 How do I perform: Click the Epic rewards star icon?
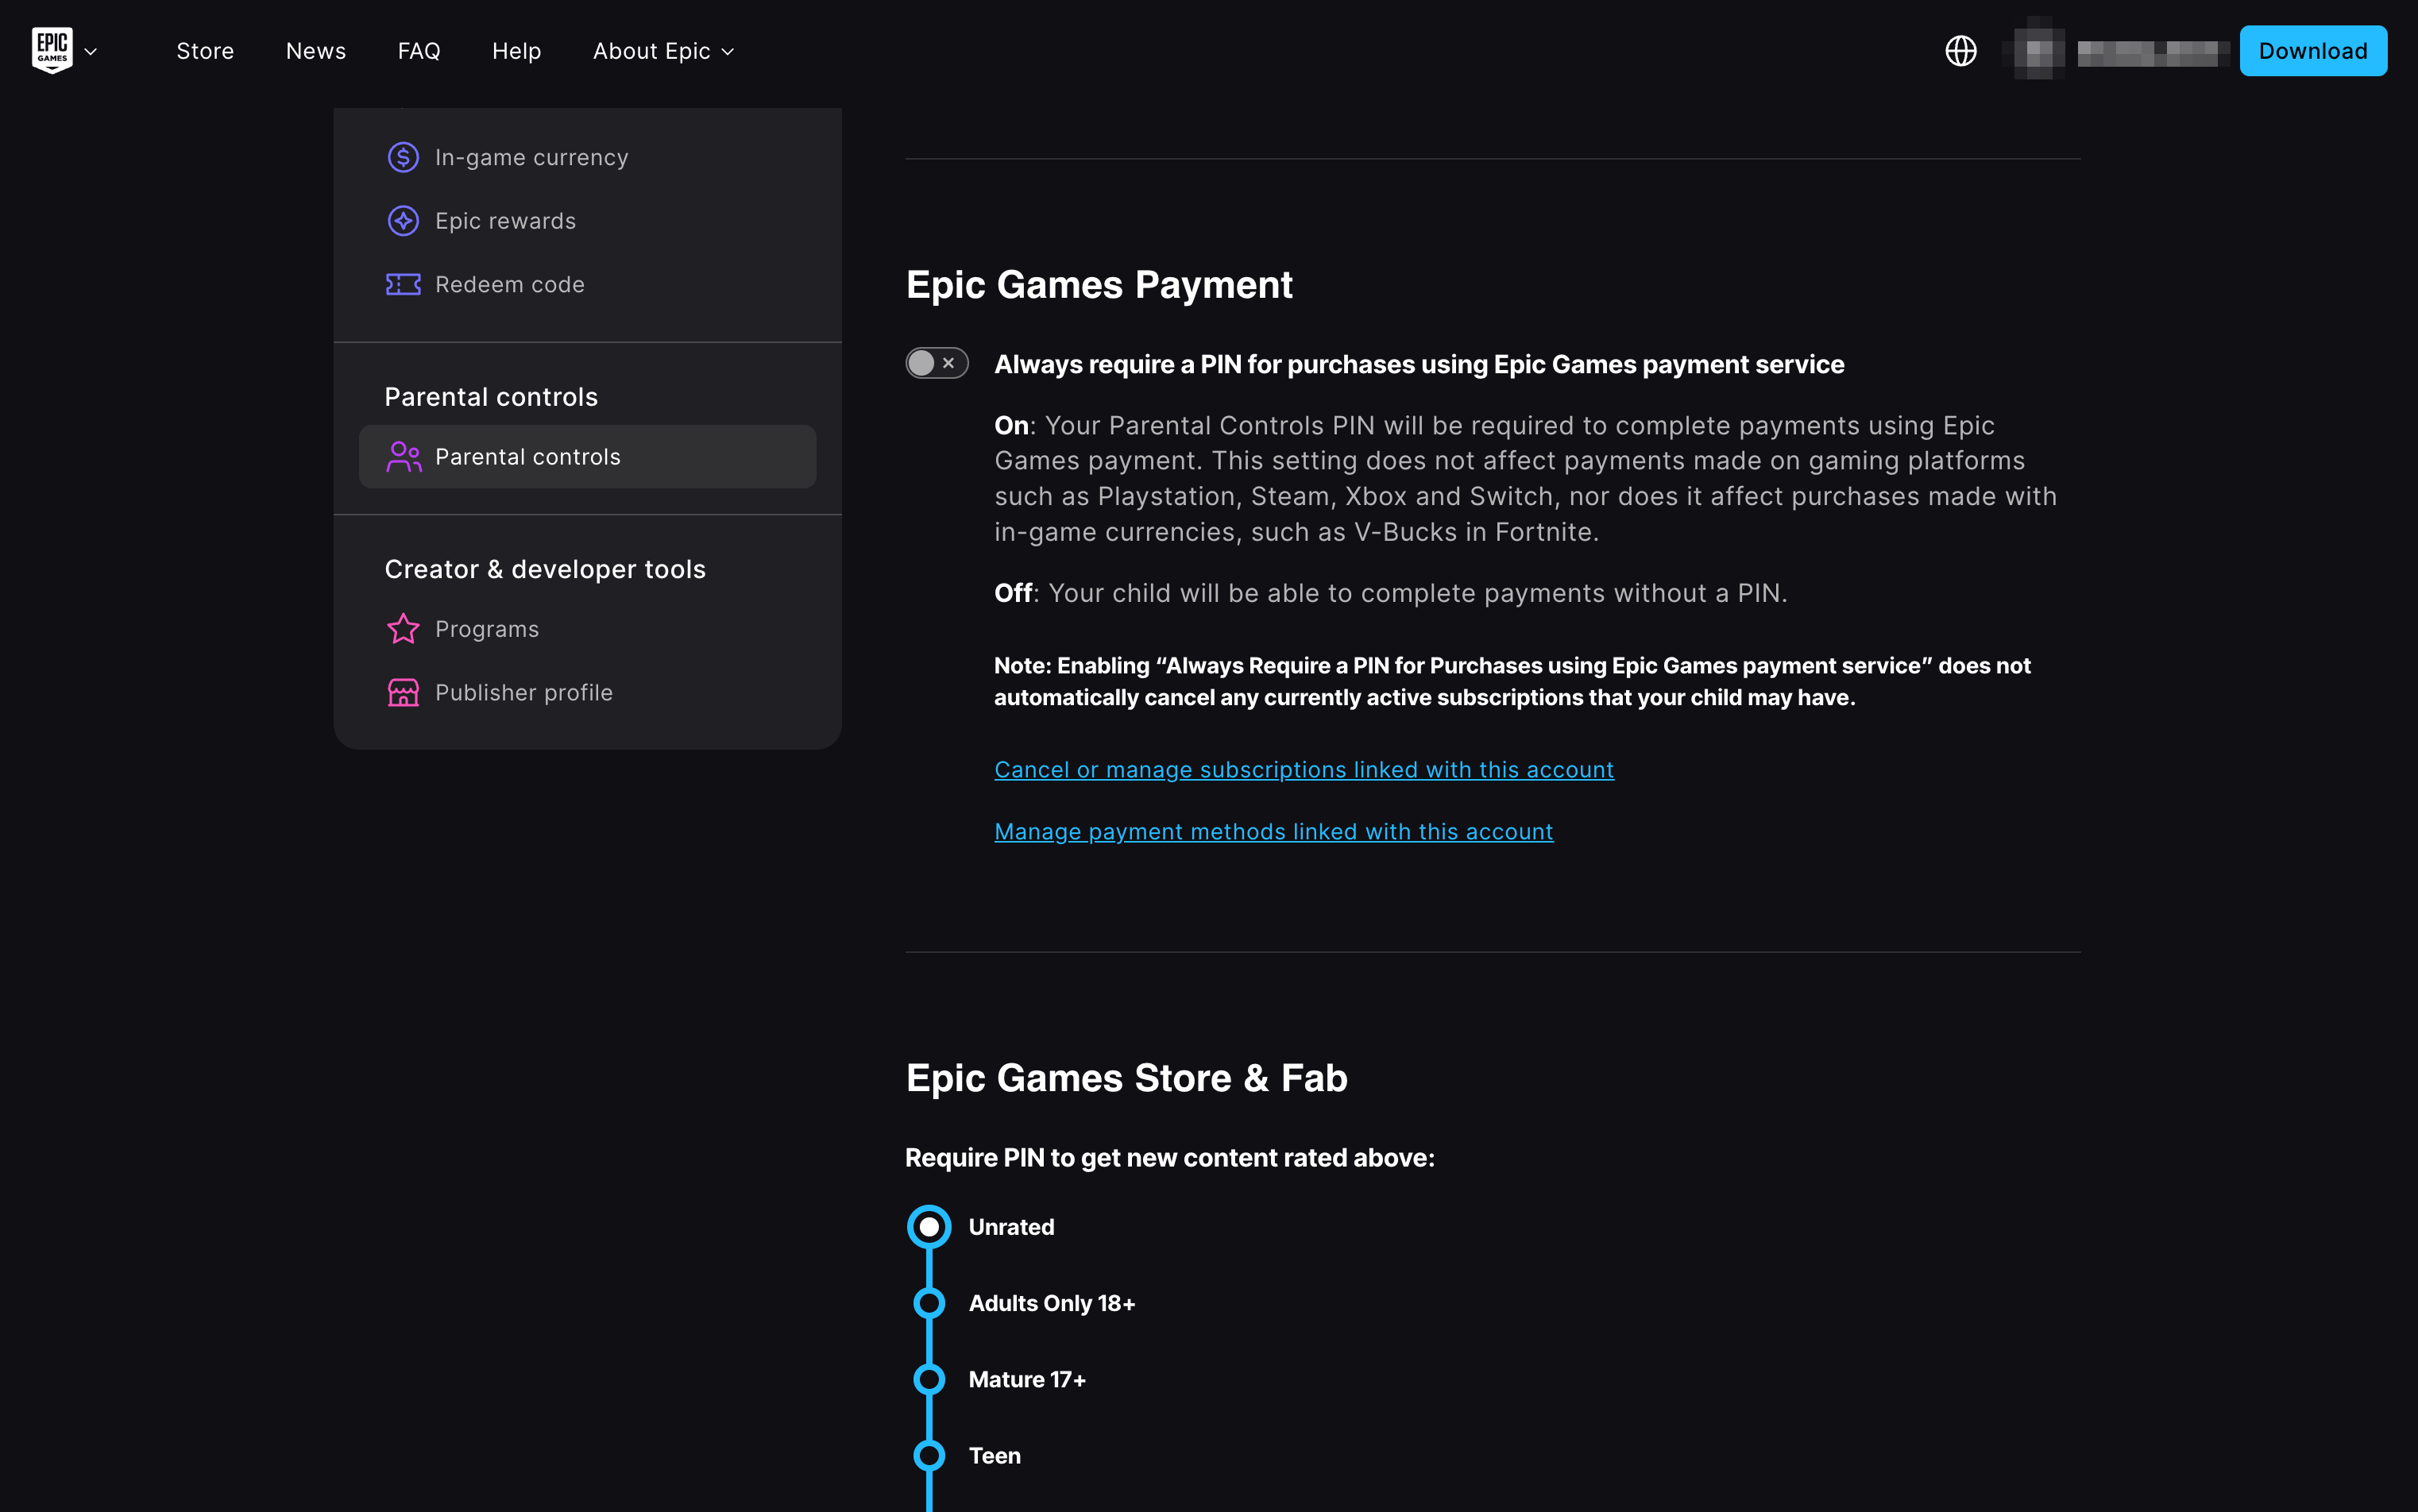click(403, 221)
